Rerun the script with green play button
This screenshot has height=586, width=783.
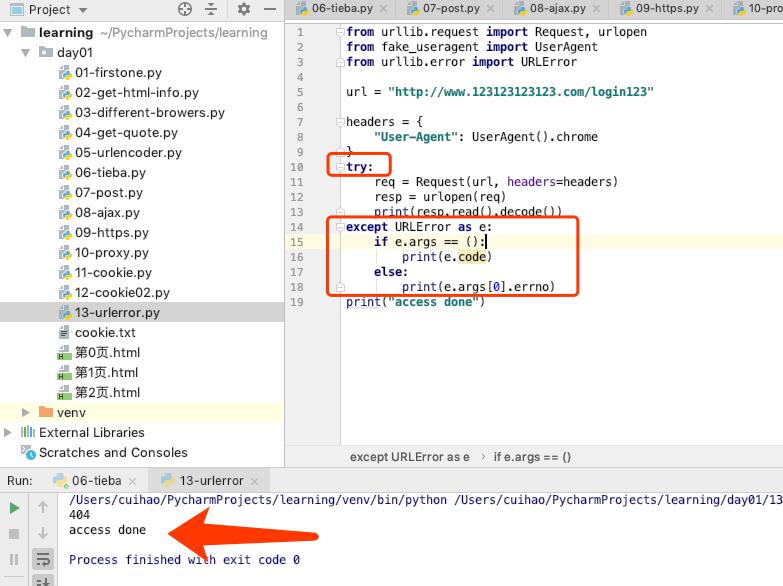click(x=14, y=508)
